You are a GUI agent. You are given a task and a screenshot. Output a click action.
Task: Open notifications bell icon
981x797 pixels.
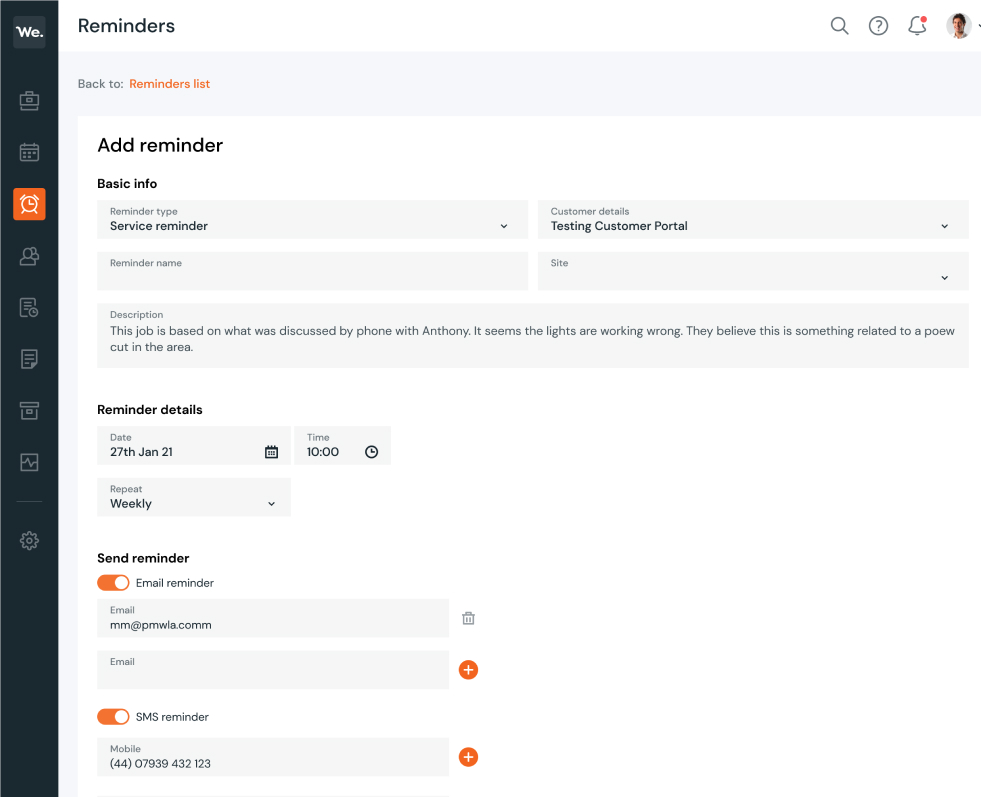click(917, 26)
